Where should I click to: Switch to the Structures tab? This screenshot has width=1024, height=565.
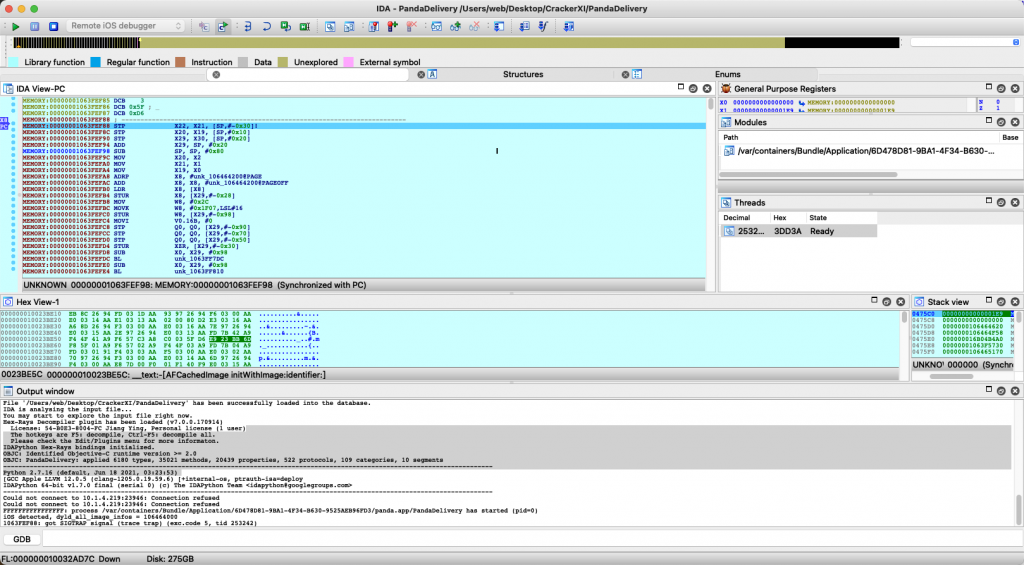tap(522, 74)
